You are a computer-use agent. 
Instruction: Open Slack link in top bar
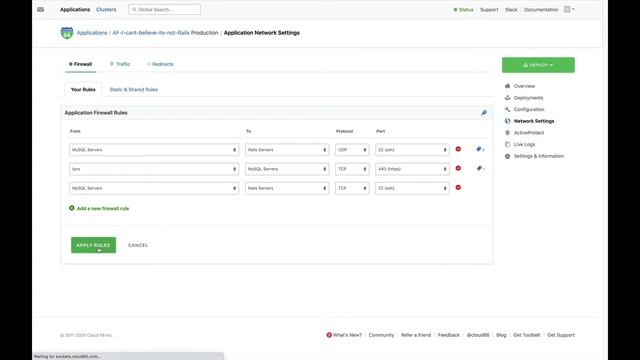(x=511, y=9)
